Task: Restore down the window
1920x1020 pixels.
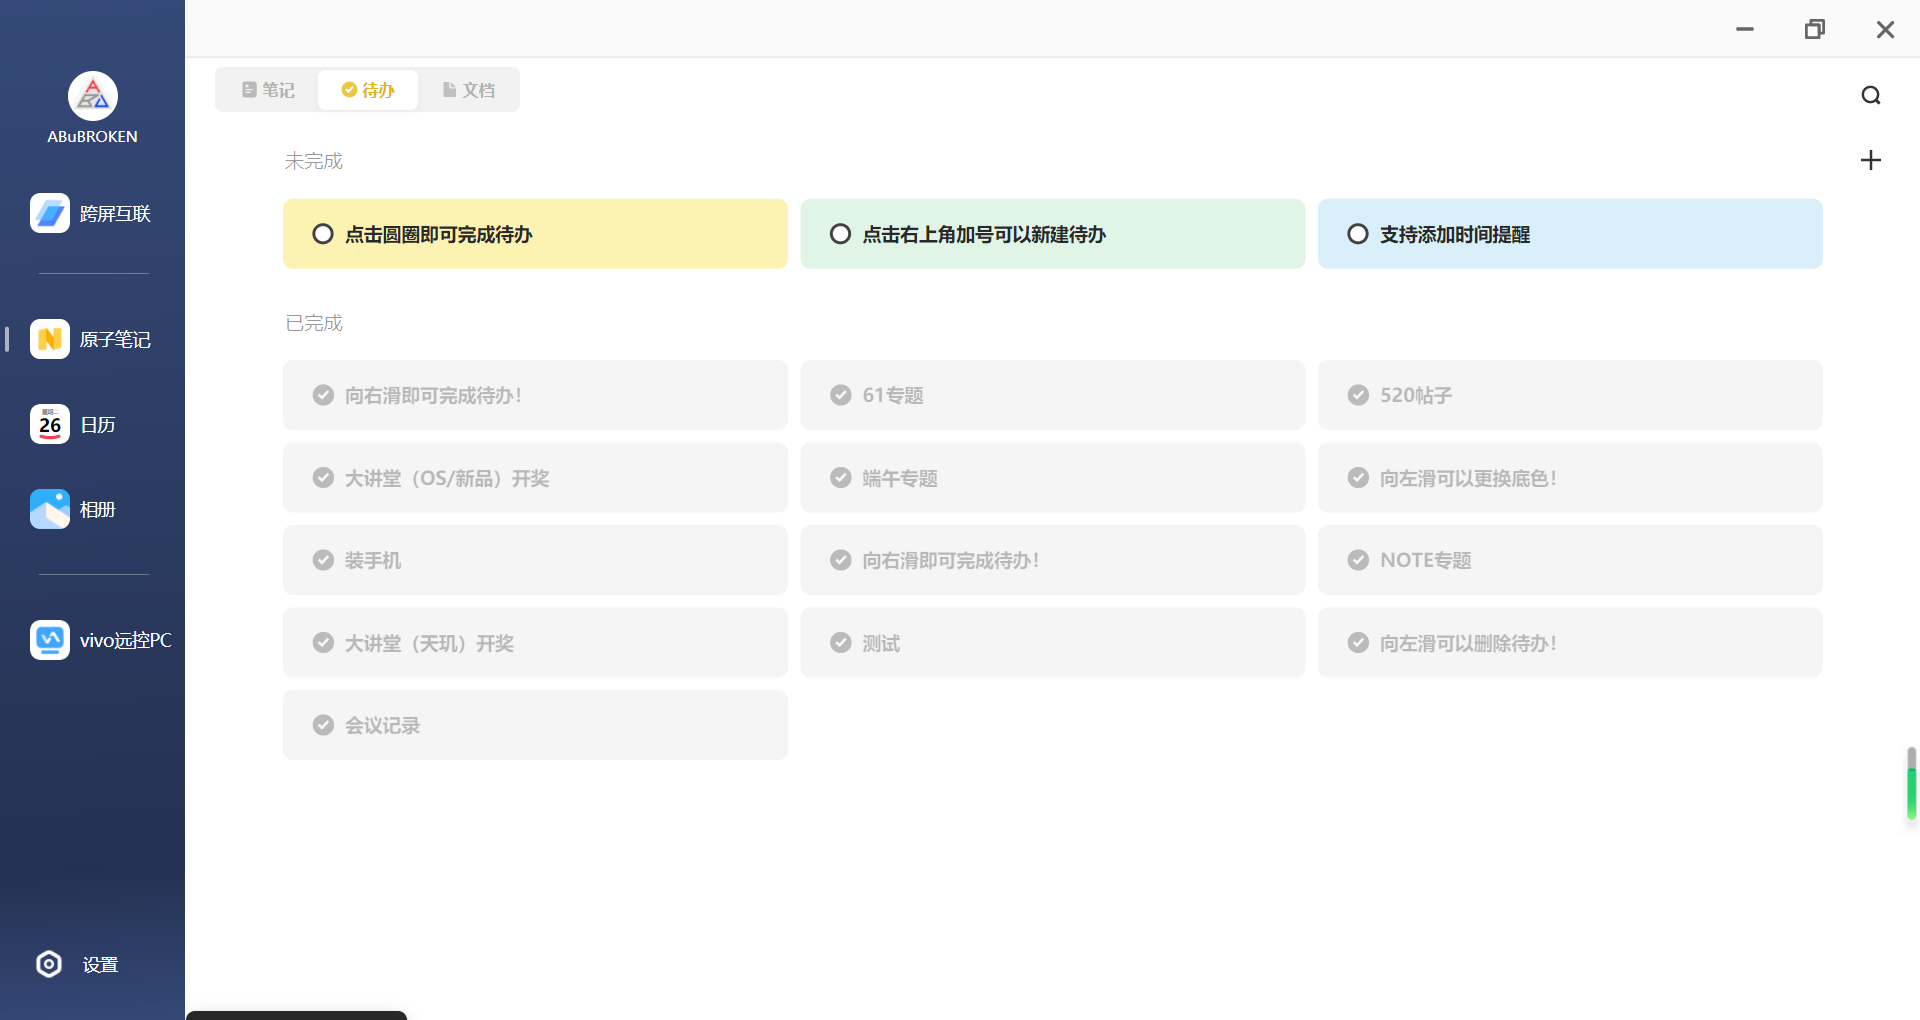Action: tap(1815, 29)
